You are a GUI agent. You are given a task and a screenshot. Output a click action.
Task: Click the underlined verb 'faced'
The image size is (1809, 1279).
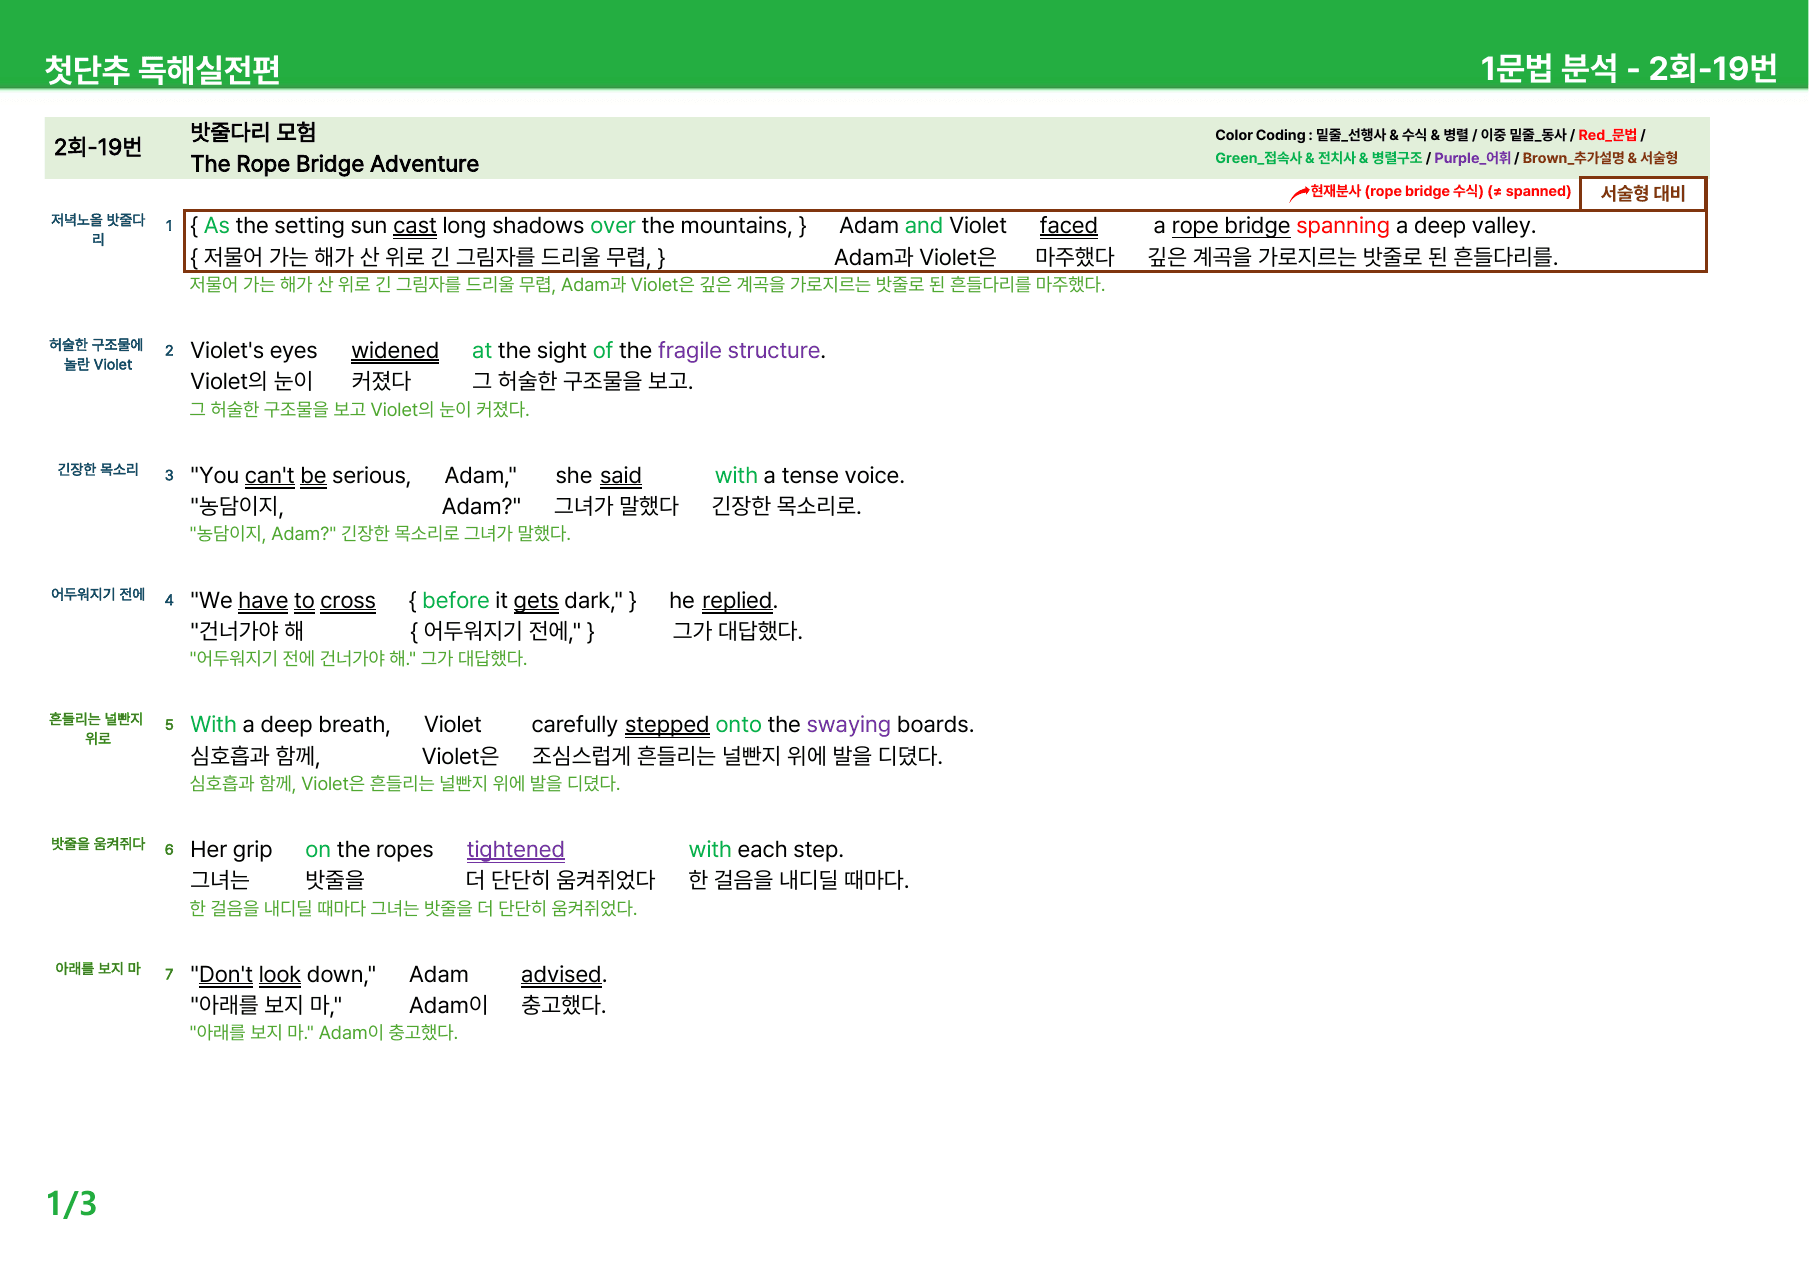(1068, 226)
